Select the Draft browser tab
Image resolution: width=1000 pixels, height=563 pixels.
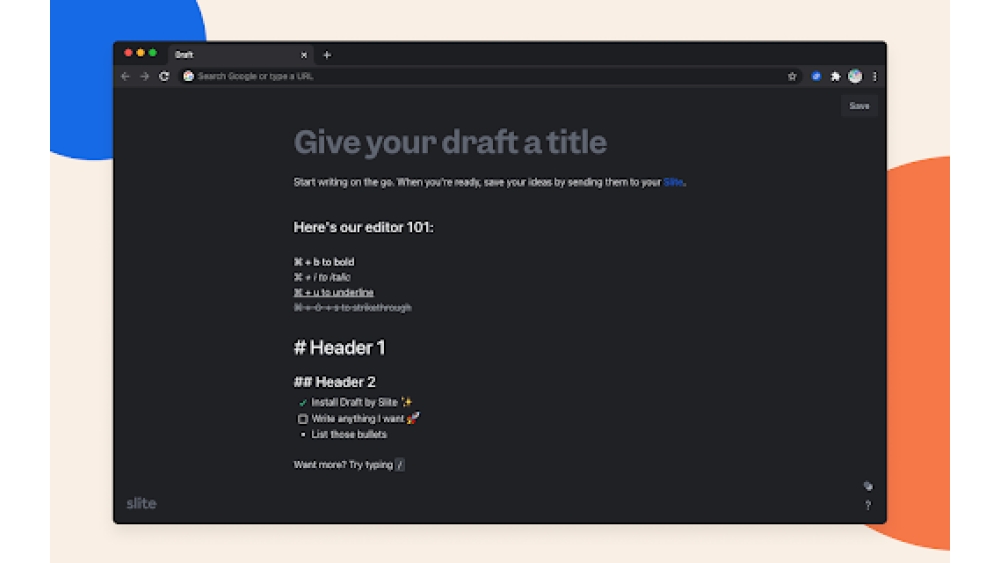point(239,55)
